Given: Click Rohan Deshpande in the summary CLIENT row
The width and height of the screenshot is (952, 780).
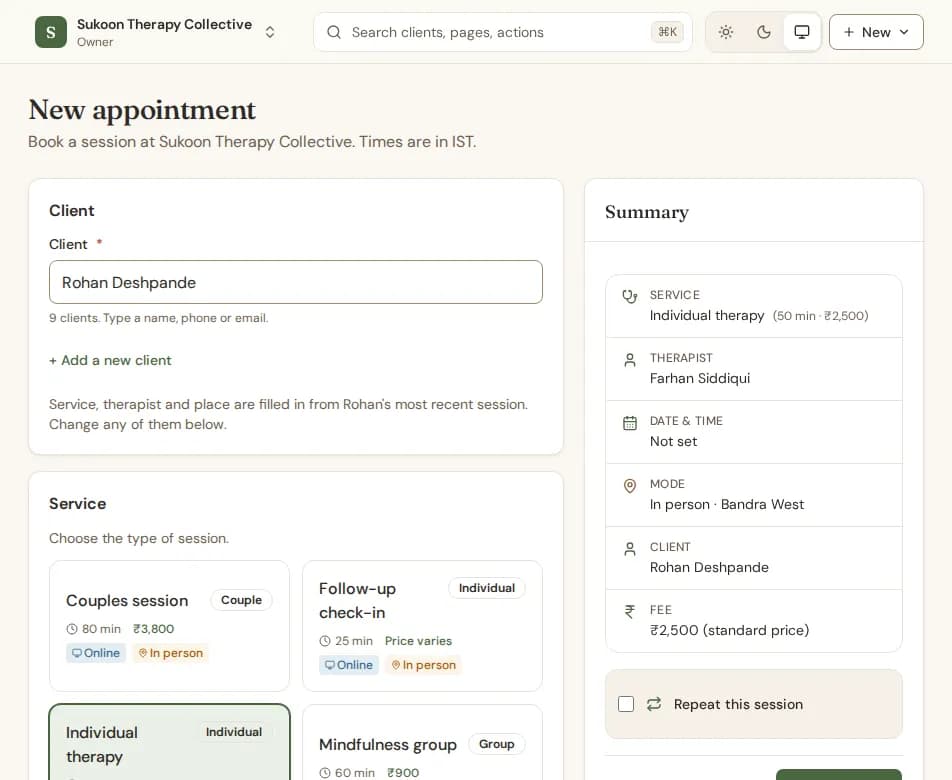Looking at the screenshot, I should coord(709,568).
